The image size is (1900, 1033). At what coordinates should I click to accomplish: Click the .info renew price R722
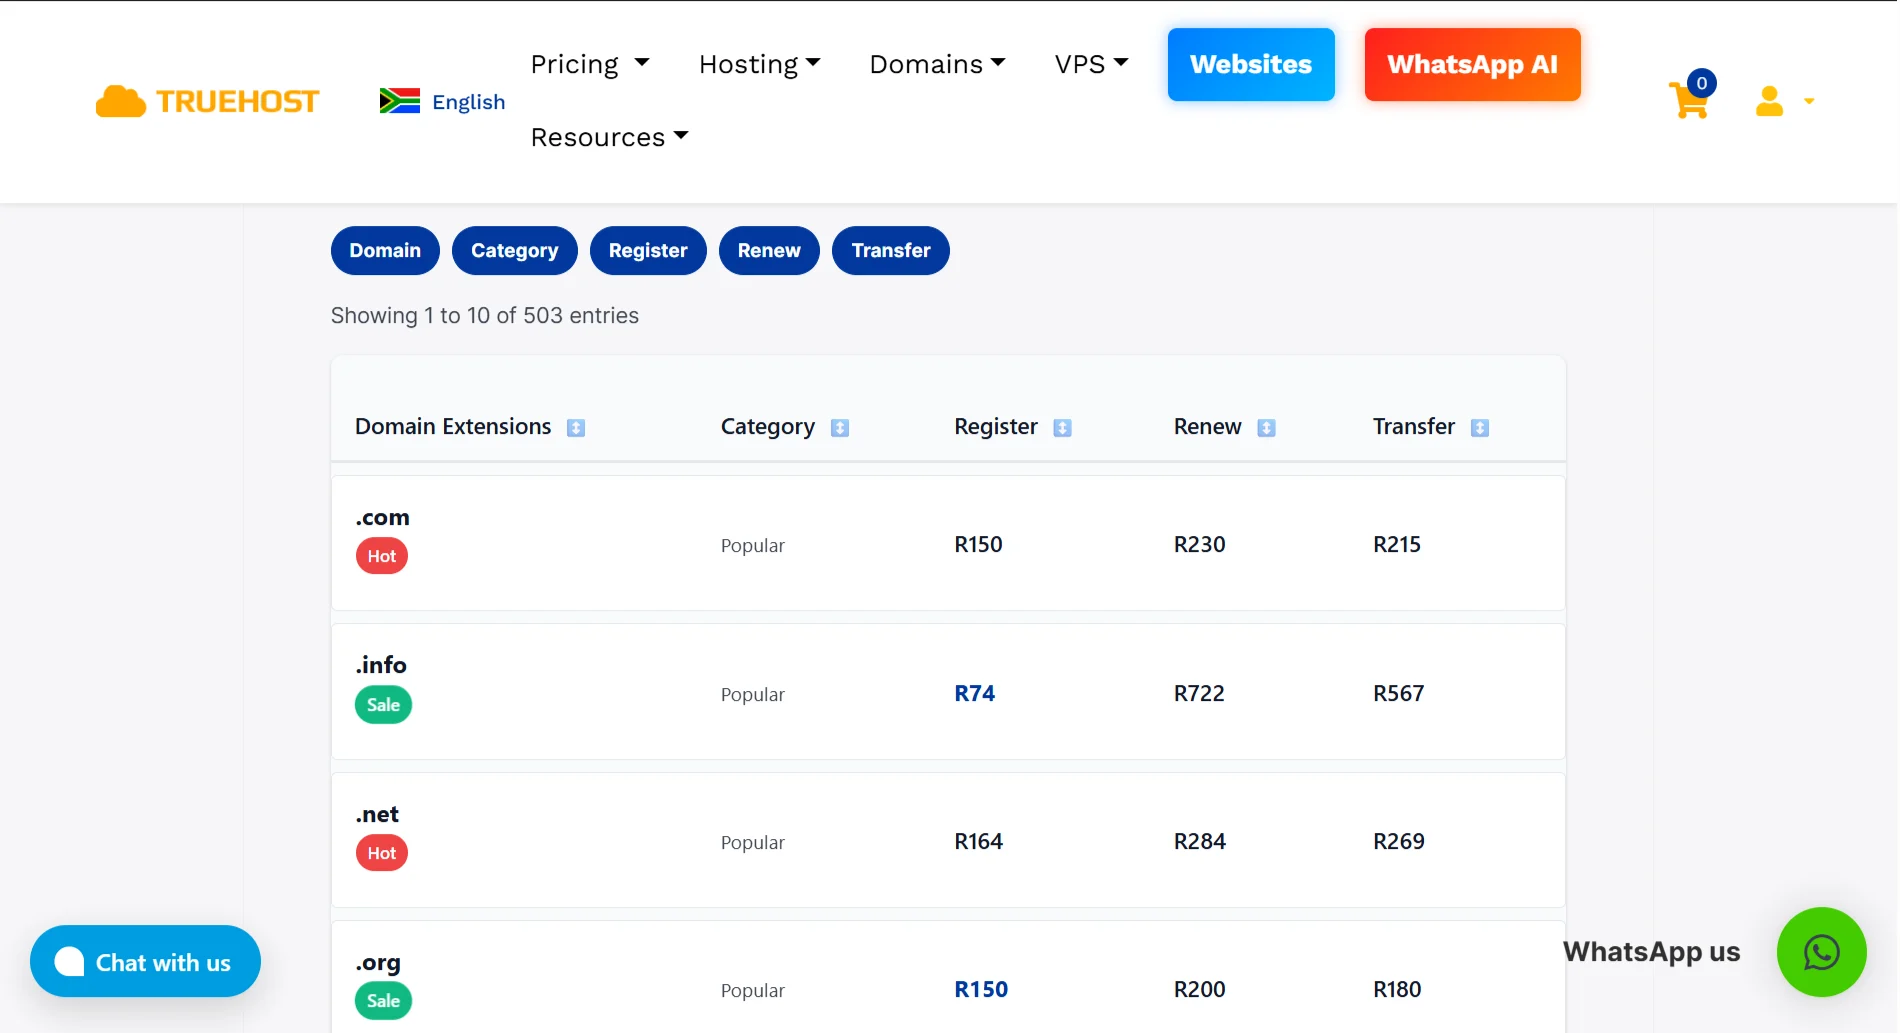coord(1199,693)
